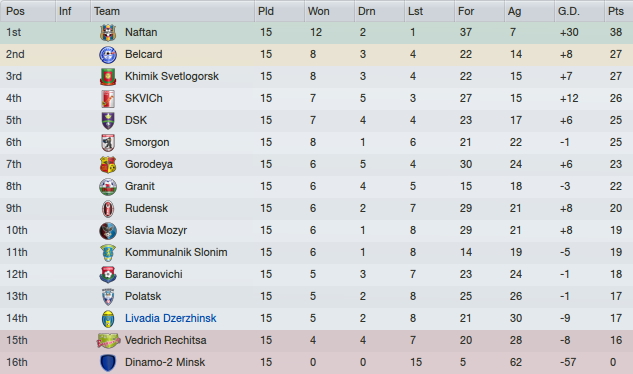Image resolution: width=633 pixels, height=374 pixels.
Task: Select the SKVICh team logo
Action: click(x=108, y=99)
